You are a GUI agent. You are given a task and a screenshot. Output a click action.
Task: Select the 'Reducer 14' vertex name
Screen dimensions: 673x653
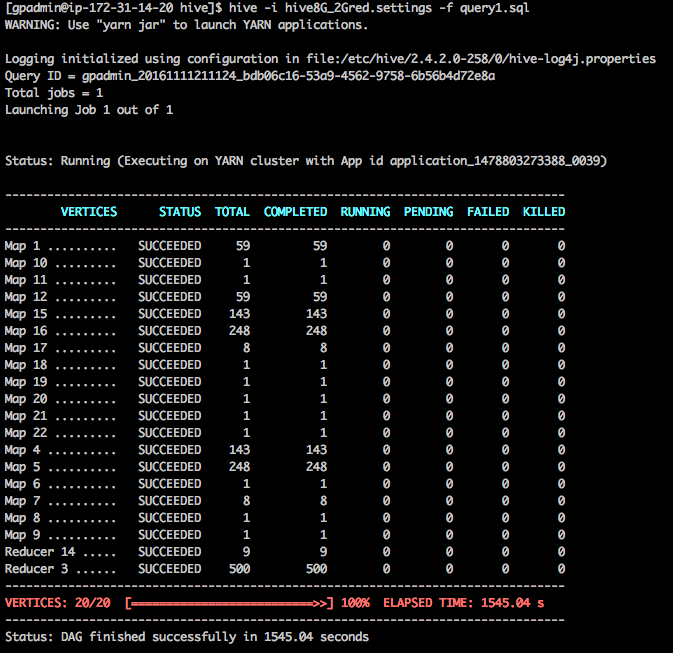pos(40,552)
